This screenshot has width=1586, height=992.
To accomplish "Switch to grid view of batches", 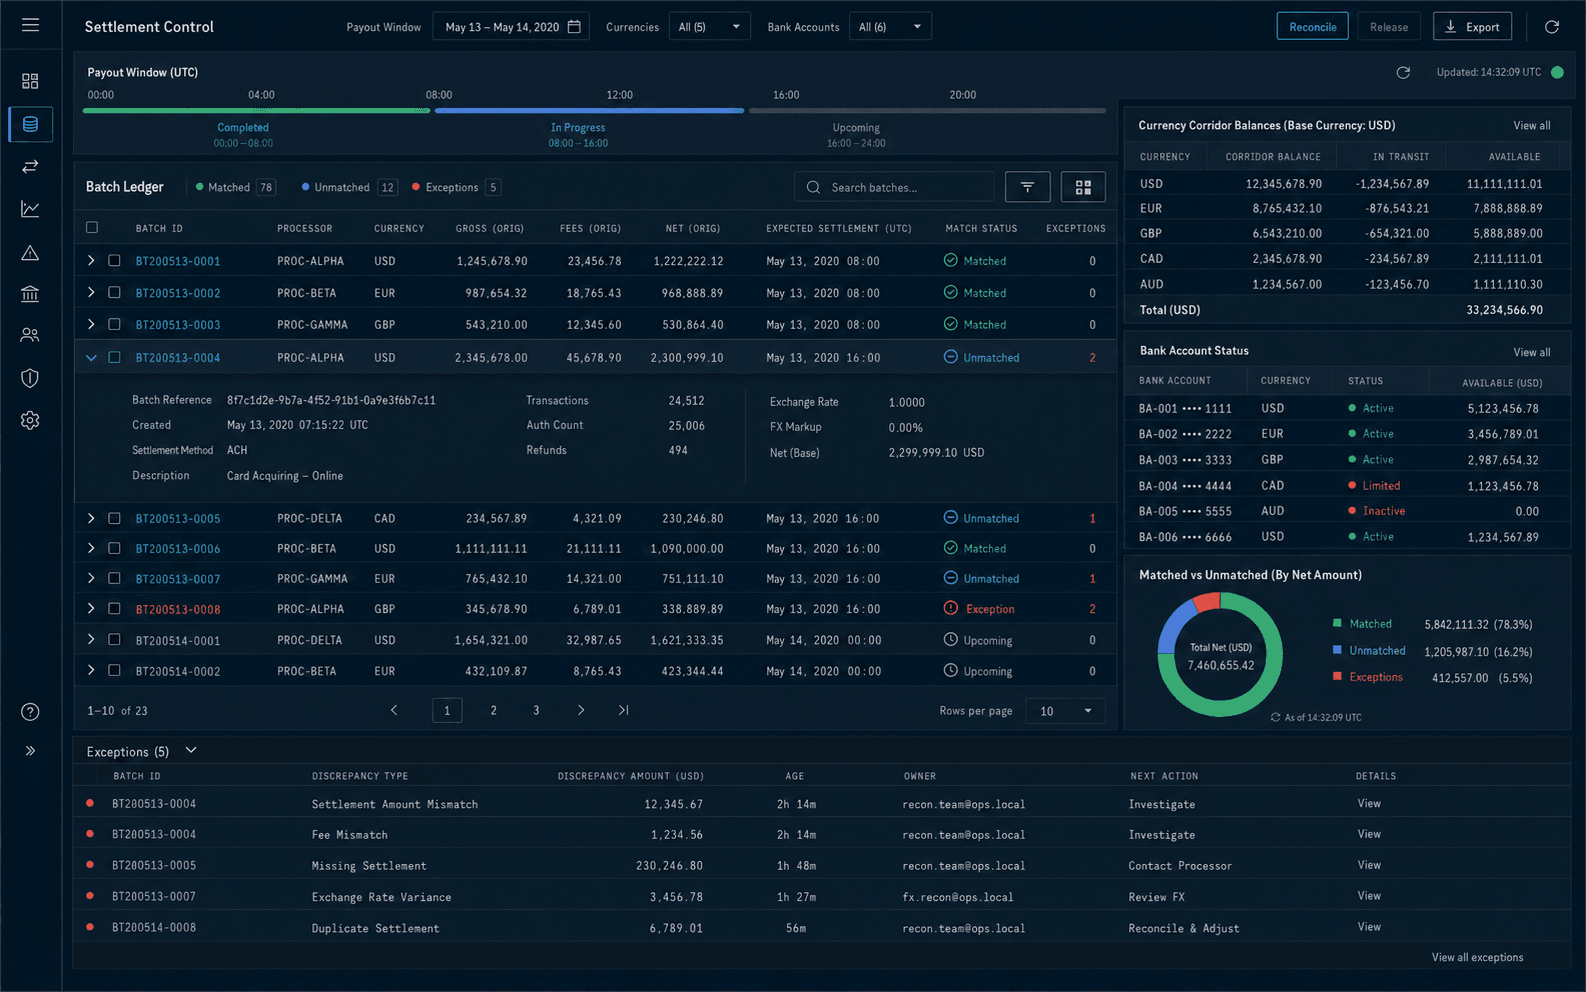I will pos(1083,187).
